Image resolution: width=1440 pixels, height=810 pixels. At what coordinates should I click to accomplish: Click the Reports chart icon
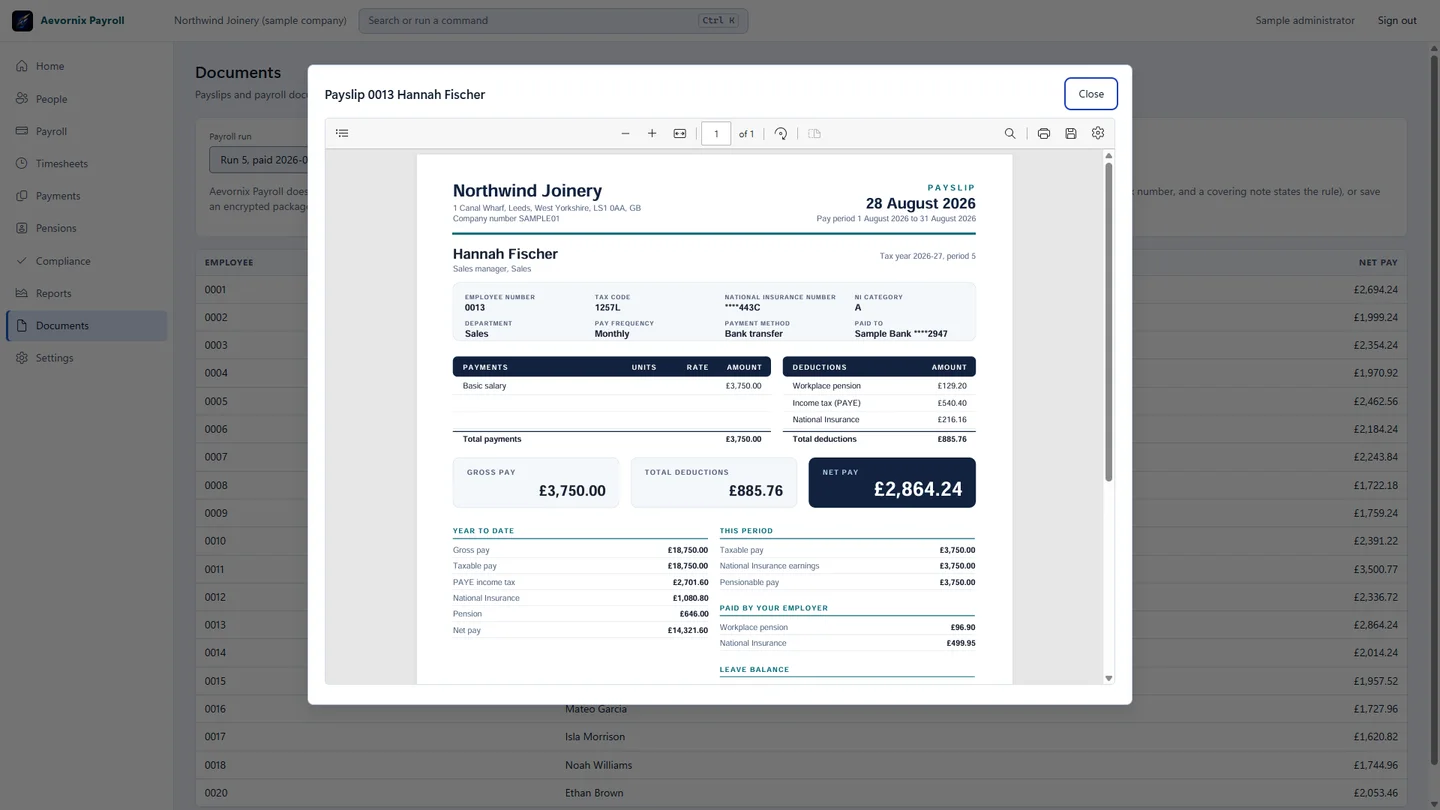click(22, 293)
